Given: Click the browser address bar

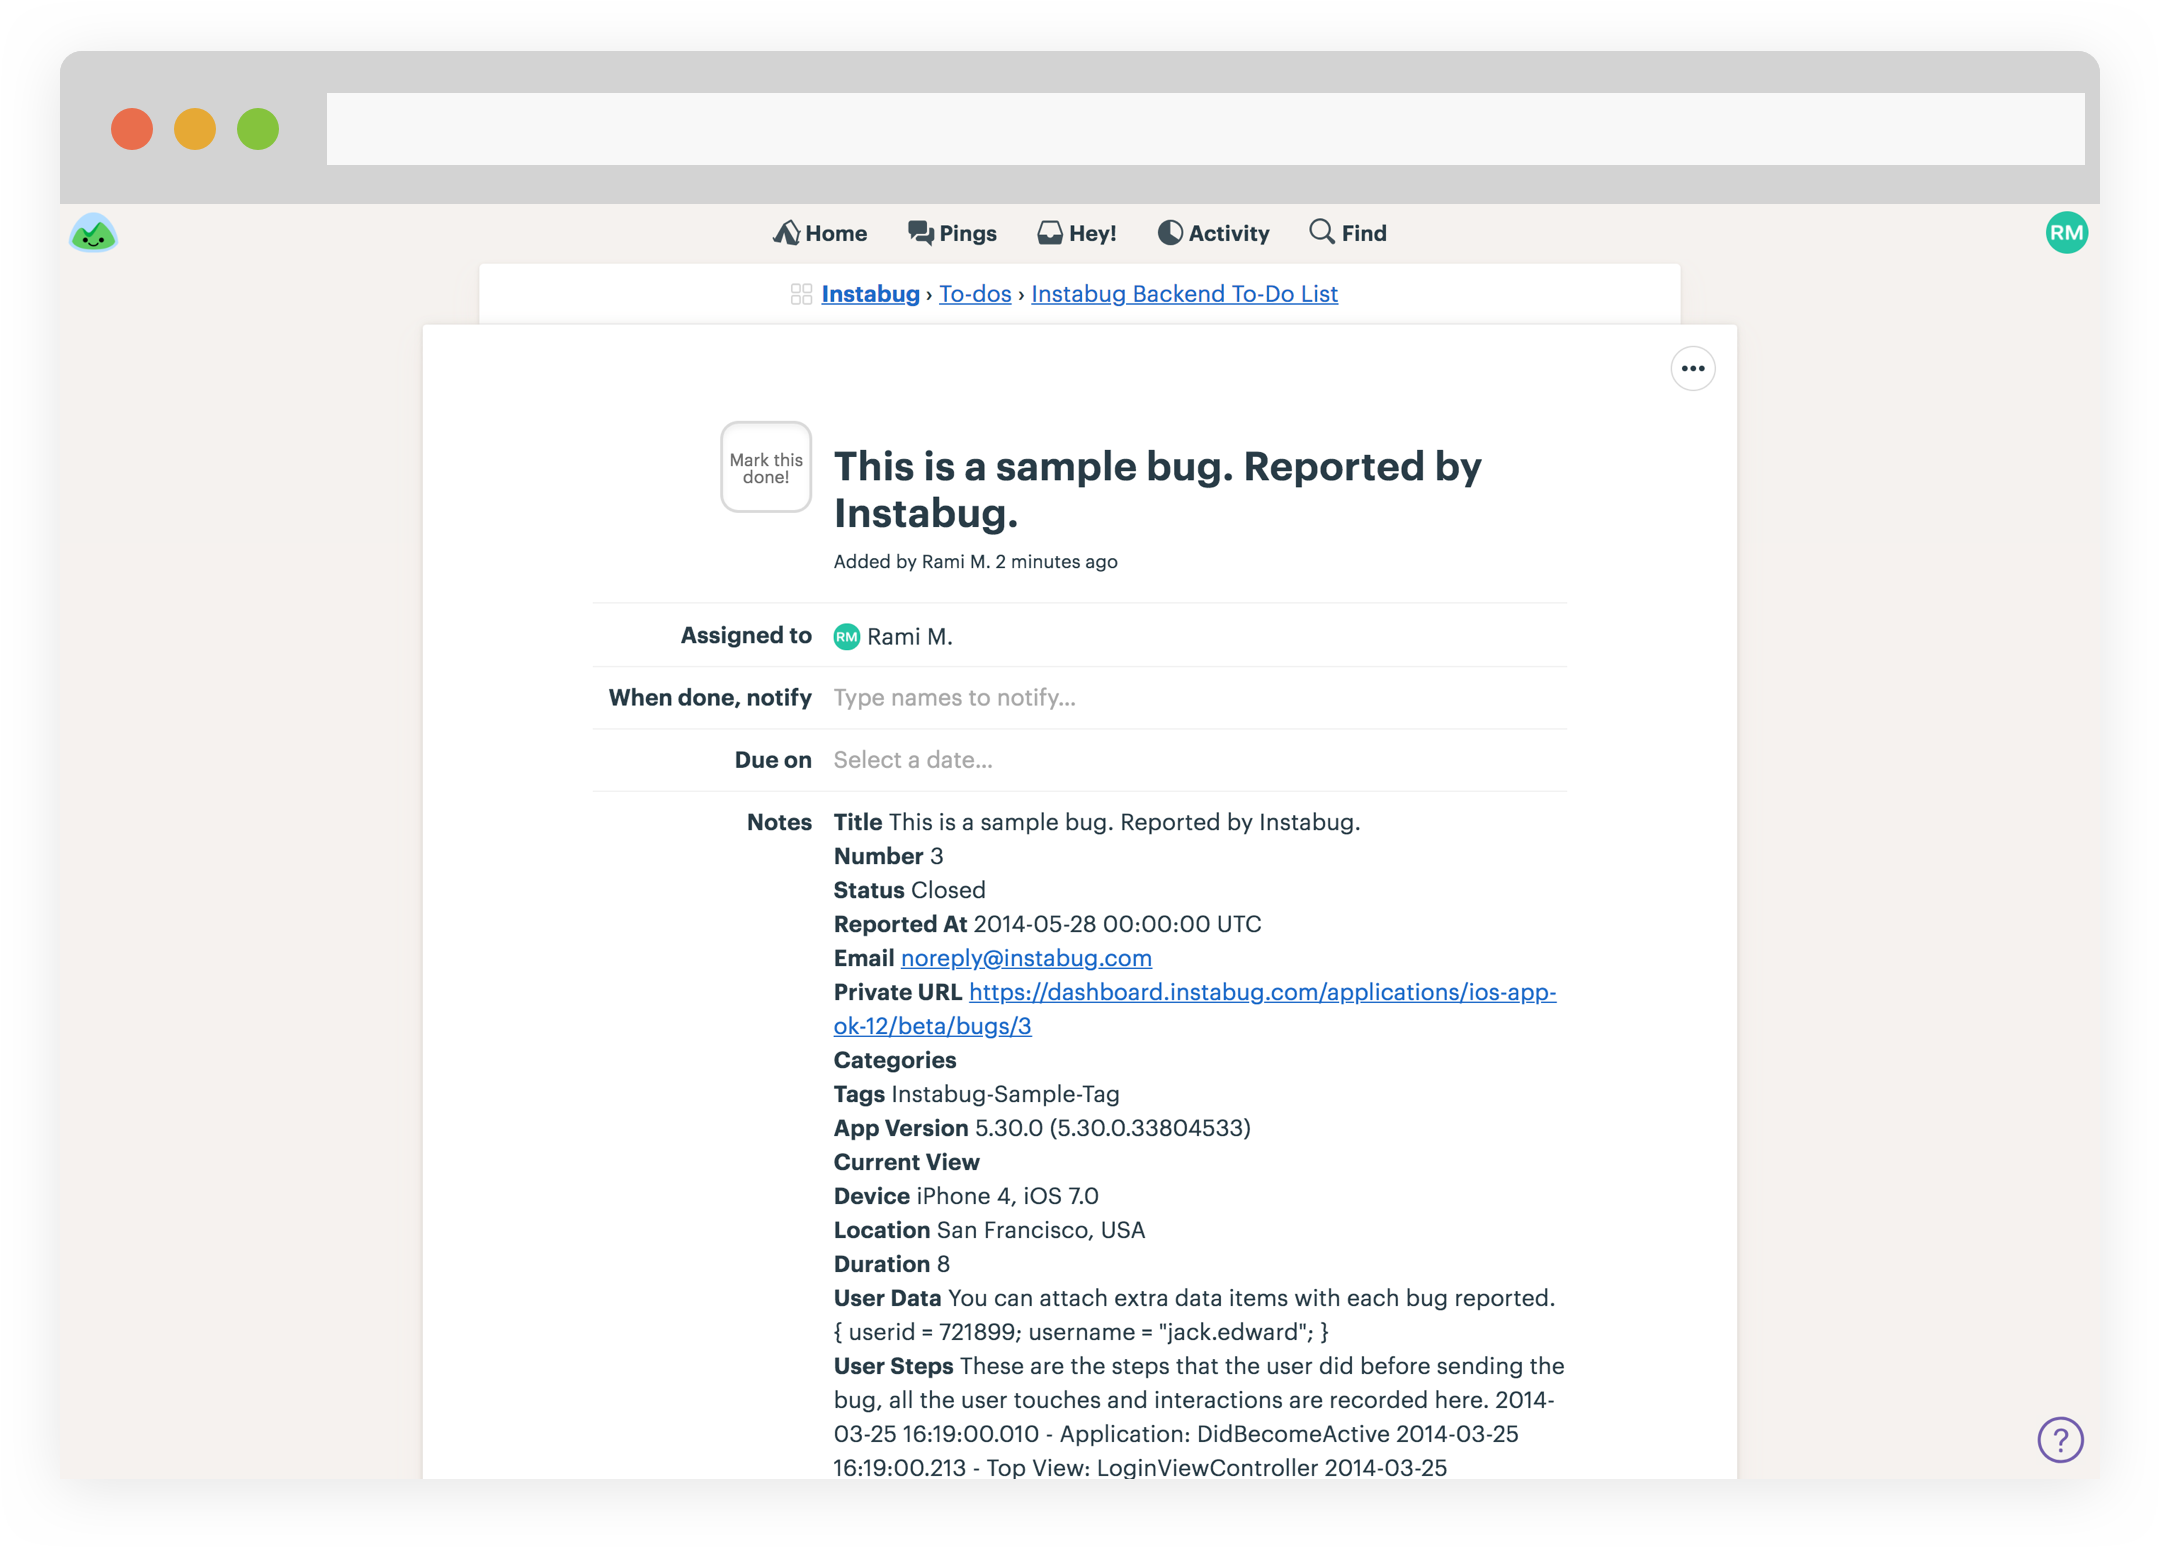Looking at the screenshot, I should [x=1205, y=129].
